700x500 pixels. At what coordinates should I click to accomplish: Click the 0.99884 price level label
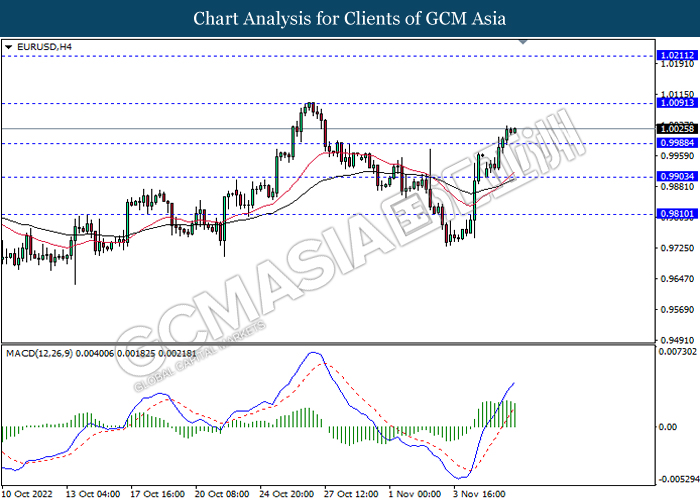pos(677,143)
